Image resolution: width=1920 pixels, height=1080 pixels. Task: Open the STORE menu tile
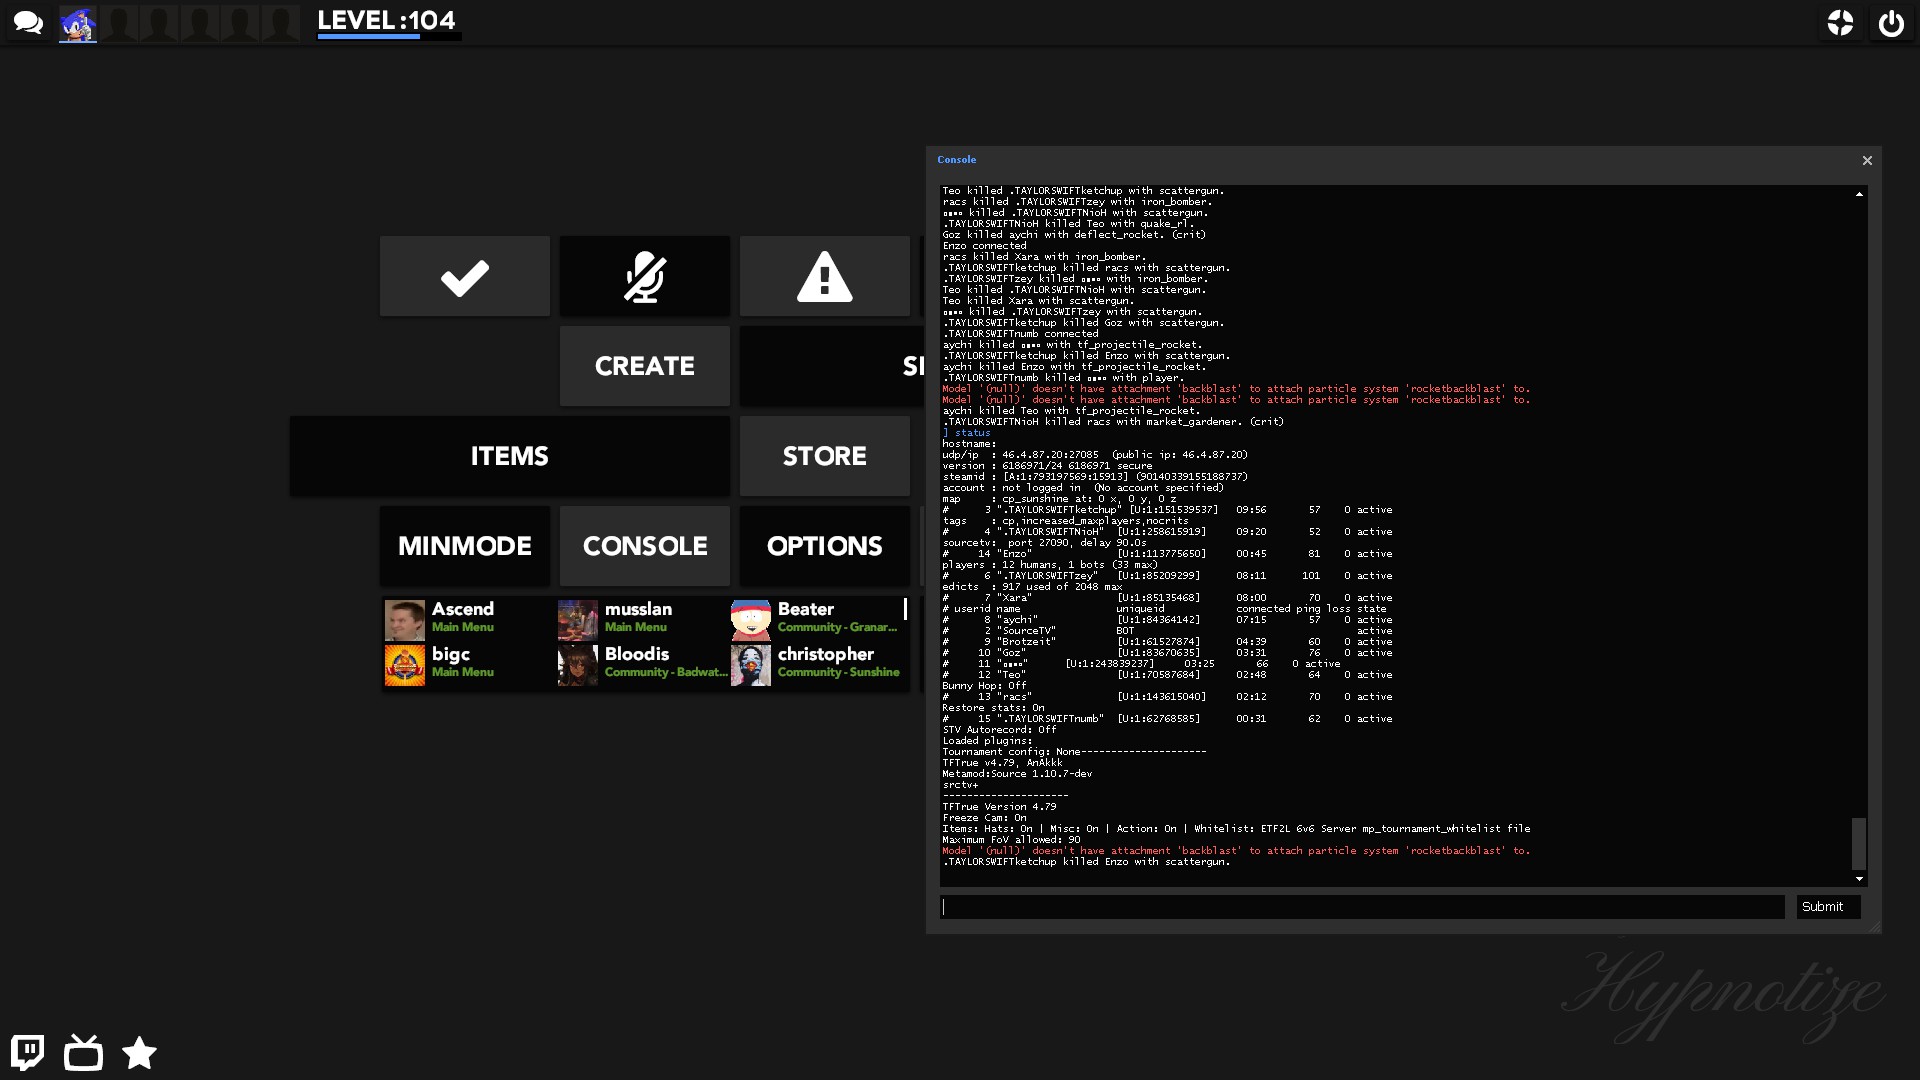pyautogui.click(x=824, y=456)
